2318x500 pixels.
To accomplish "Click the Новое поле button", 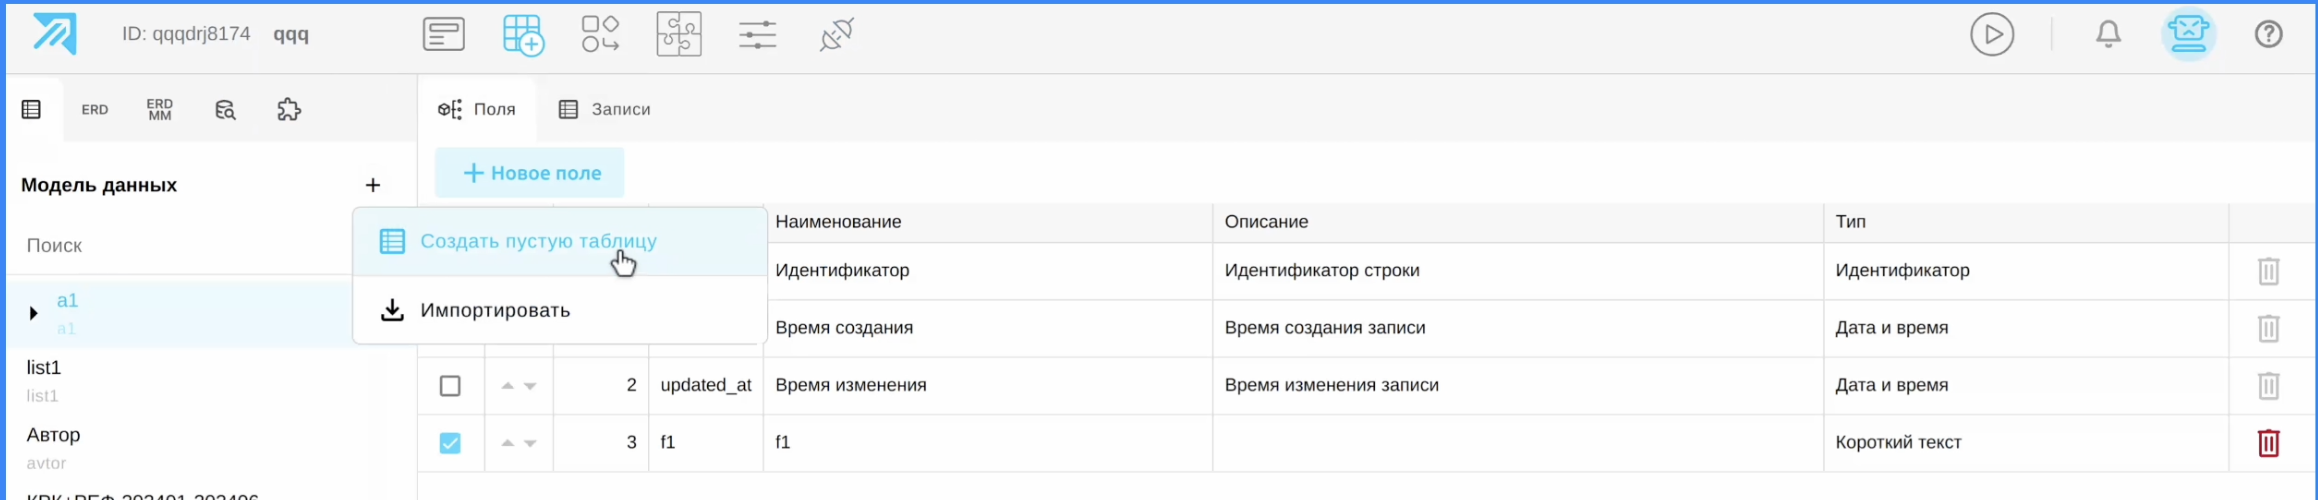I will click(530, 174).
